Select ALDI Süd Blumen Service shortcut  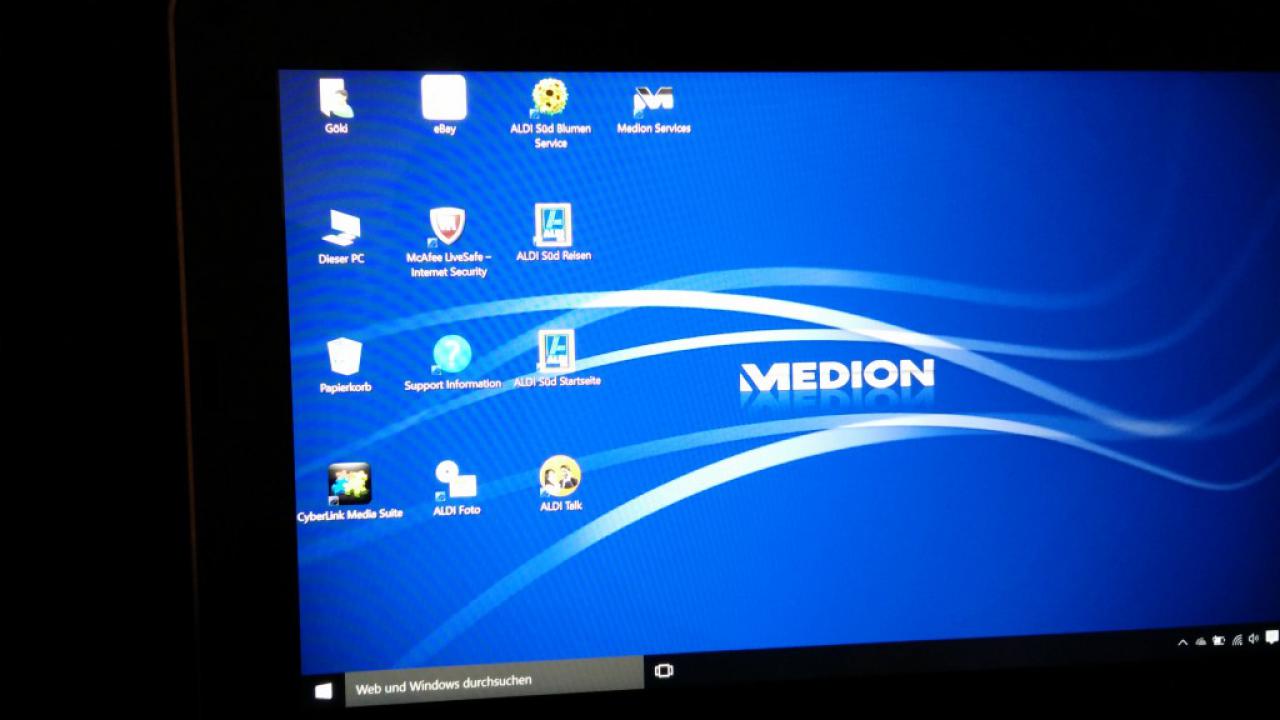click(550, 114)
